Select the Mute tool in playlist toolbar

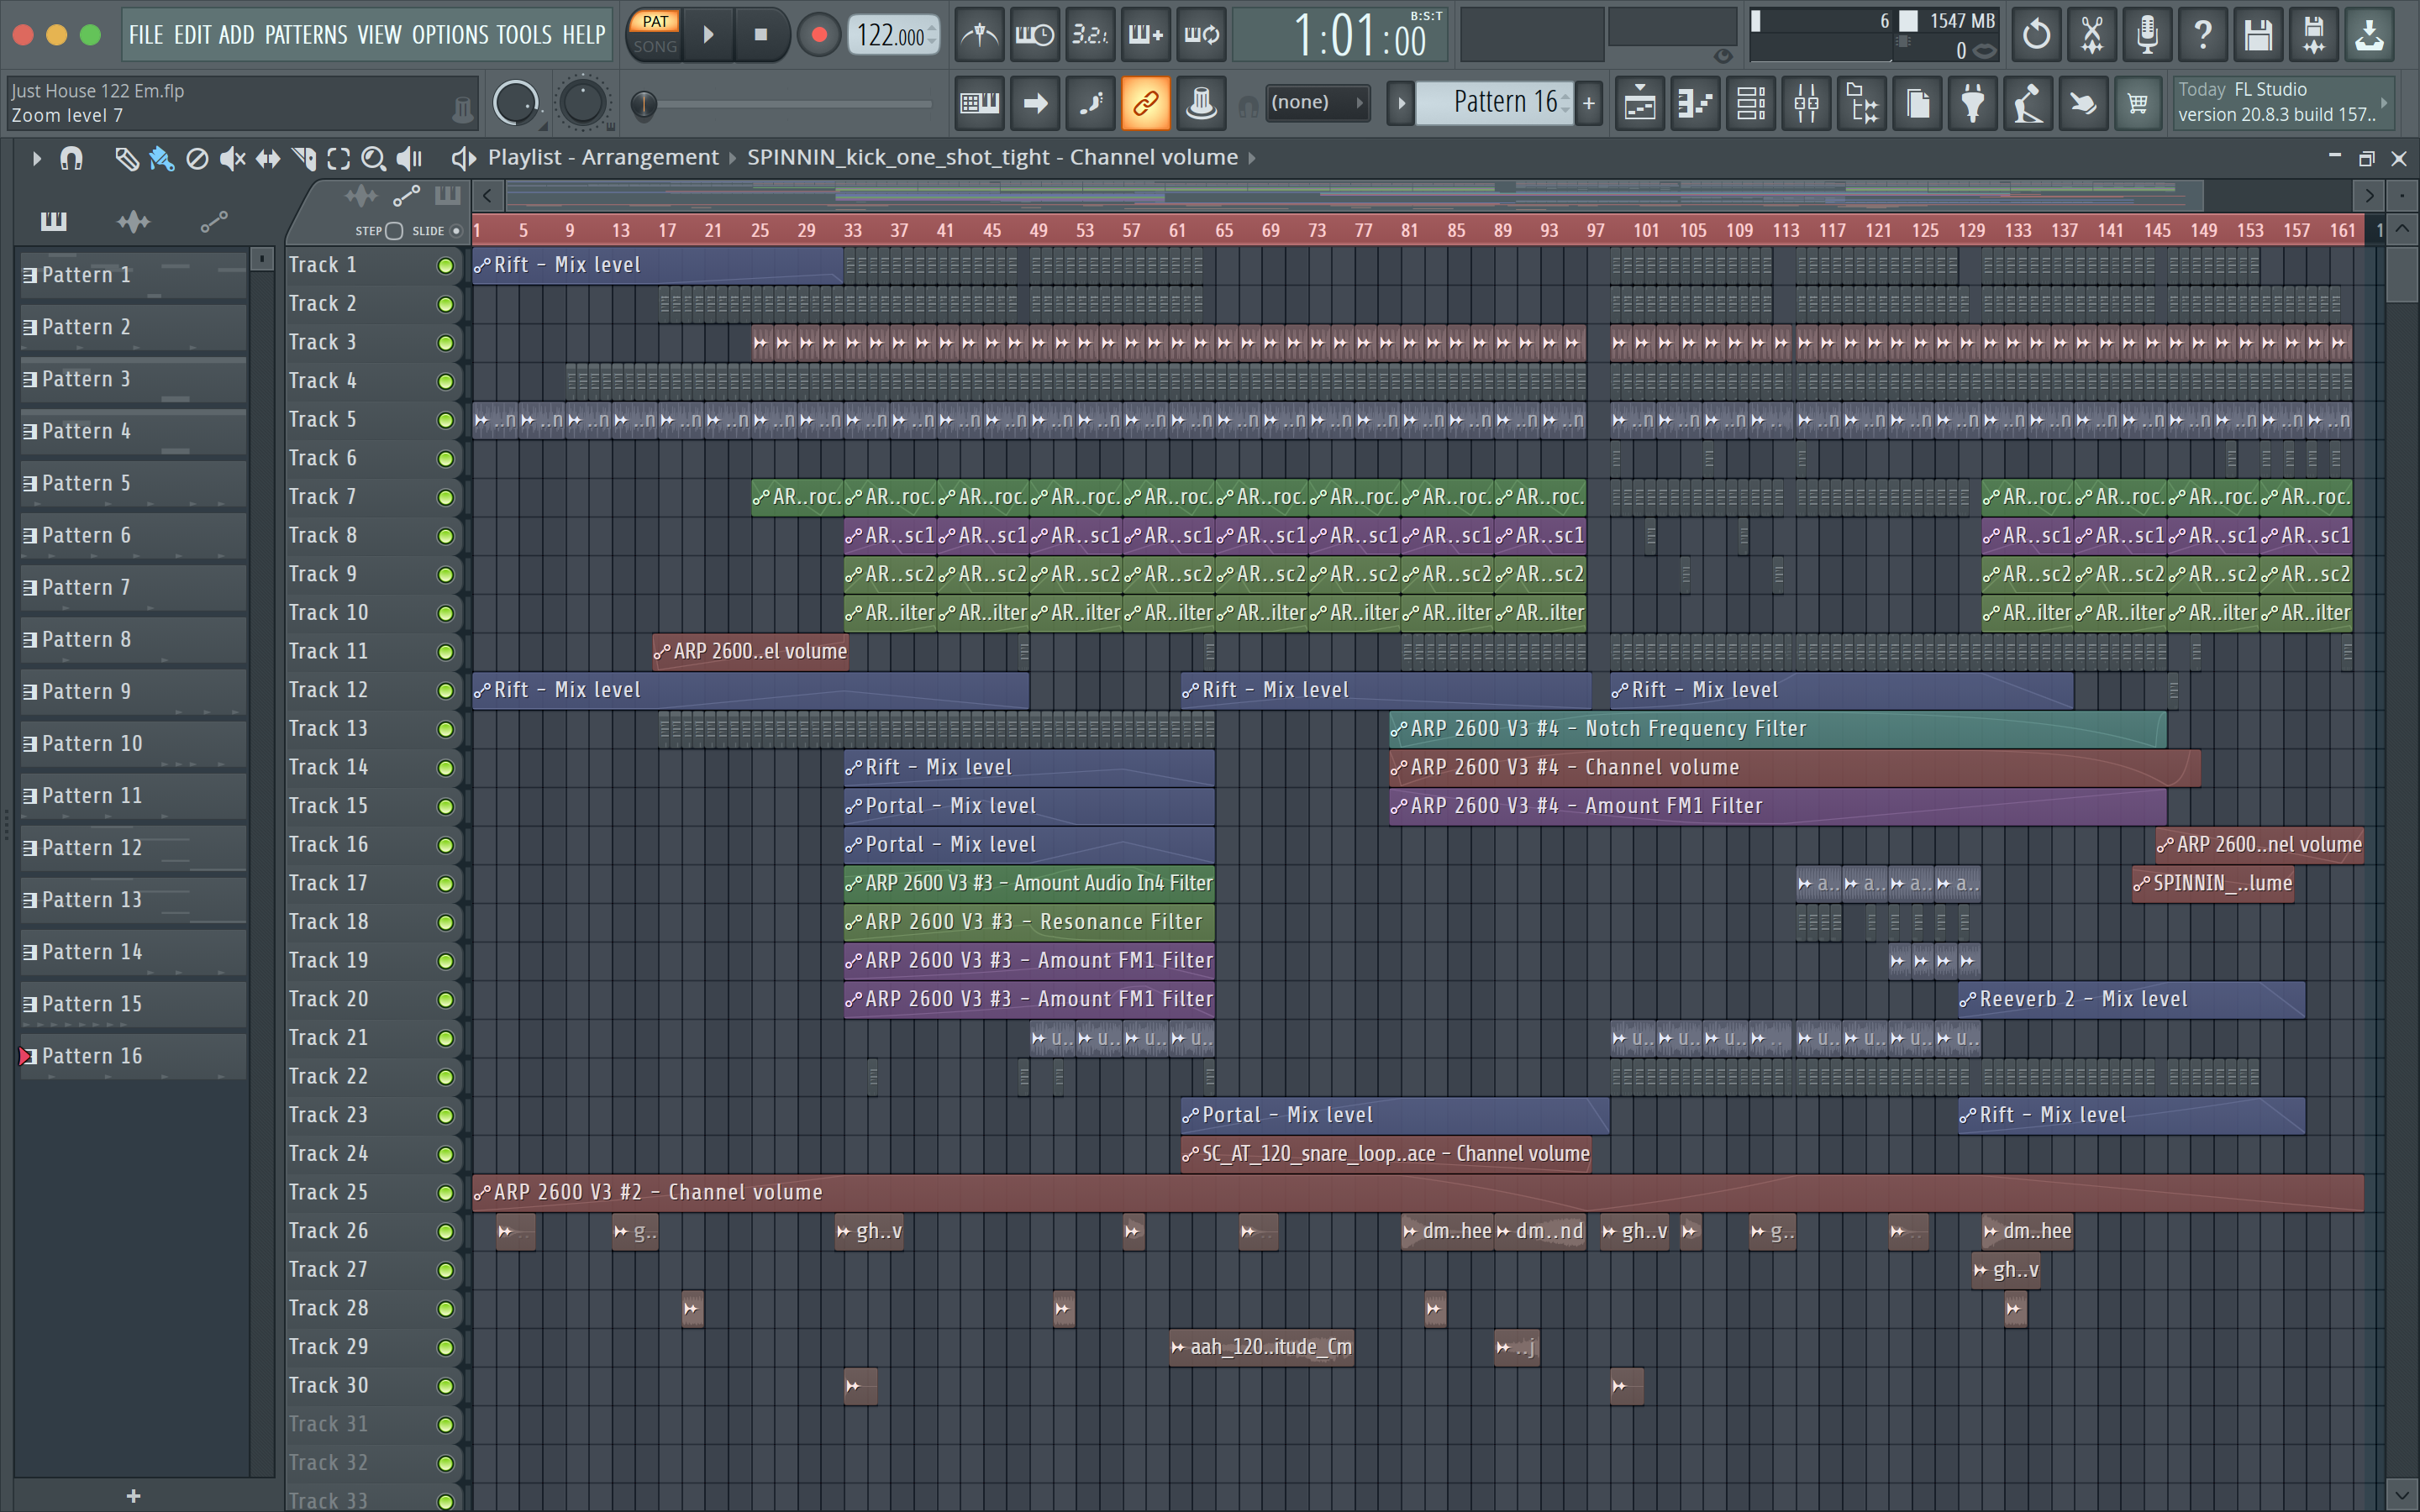tap(232, 158)
